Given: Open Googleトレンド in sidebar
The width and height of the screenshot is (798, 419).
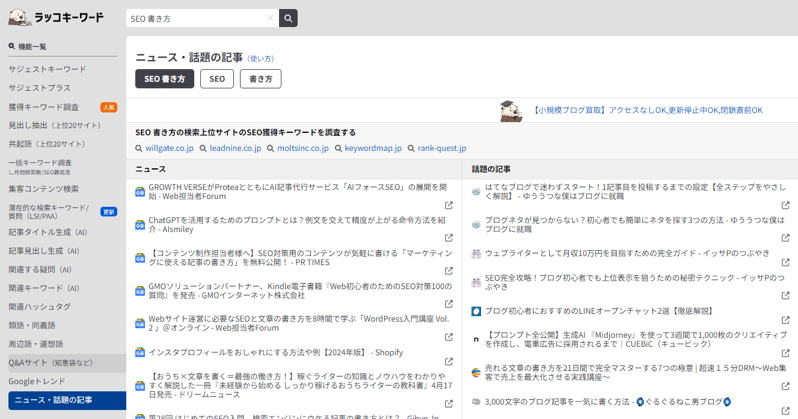Looking at the screenshot, I should click(37, 381).
